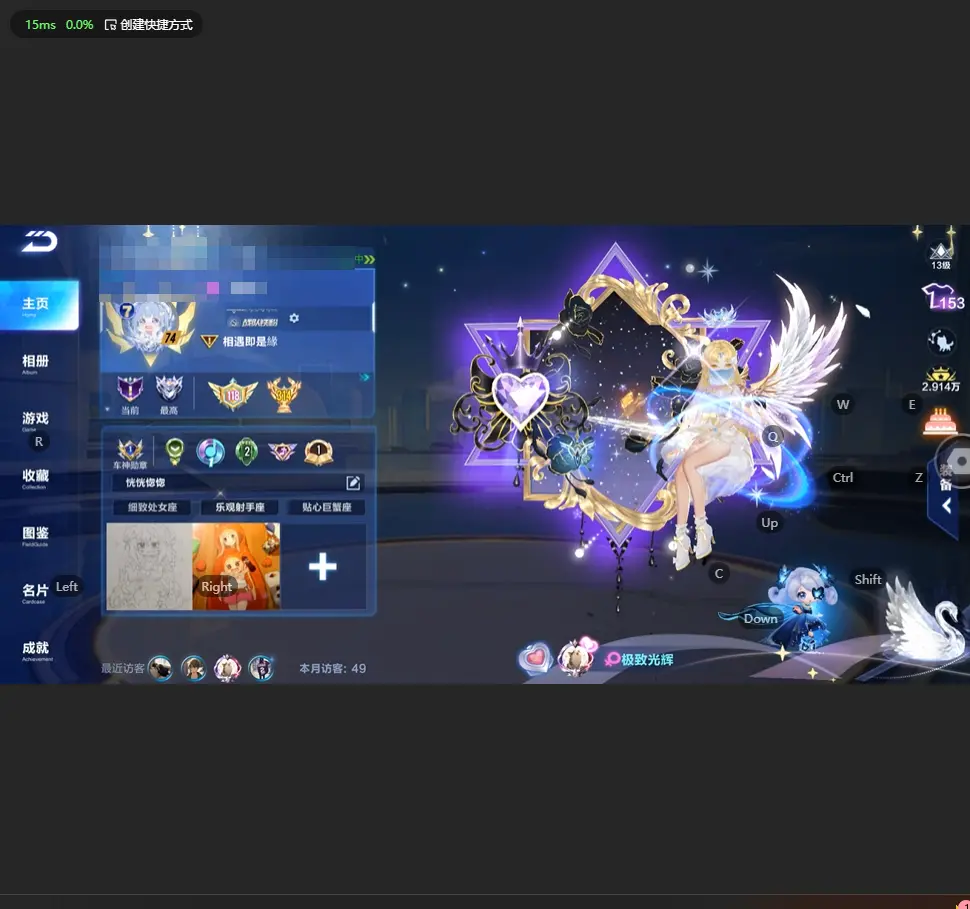Click the 当前 current rank badge

click(130, 395)
